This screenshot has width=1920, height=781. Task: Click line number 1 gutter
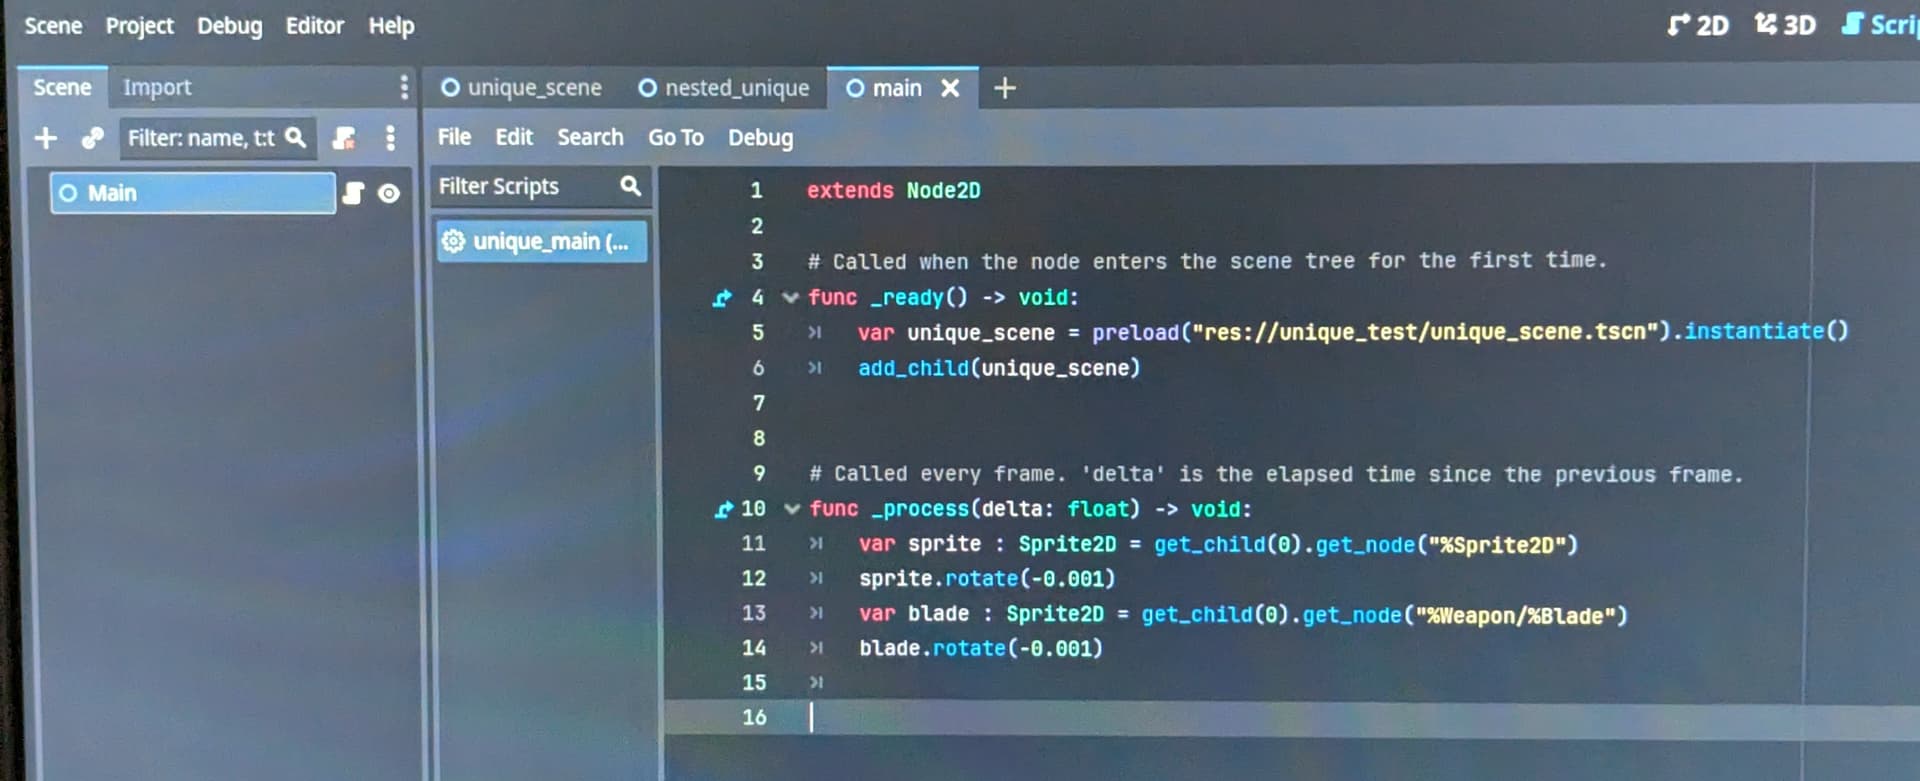[x=757, y=190]
